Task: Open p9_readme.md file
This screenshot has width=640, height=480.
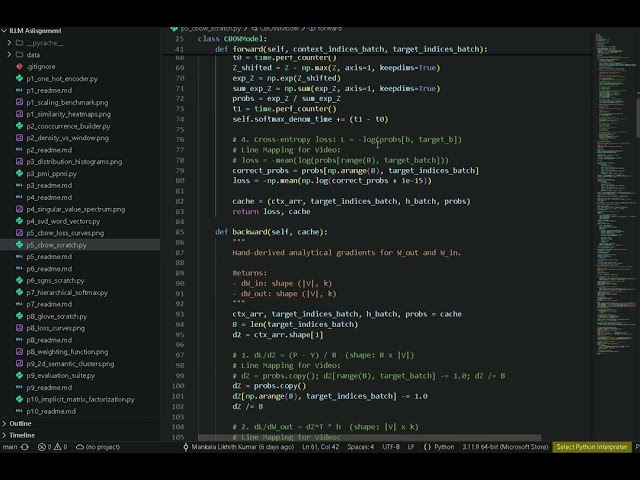Action: coord(49,387)
